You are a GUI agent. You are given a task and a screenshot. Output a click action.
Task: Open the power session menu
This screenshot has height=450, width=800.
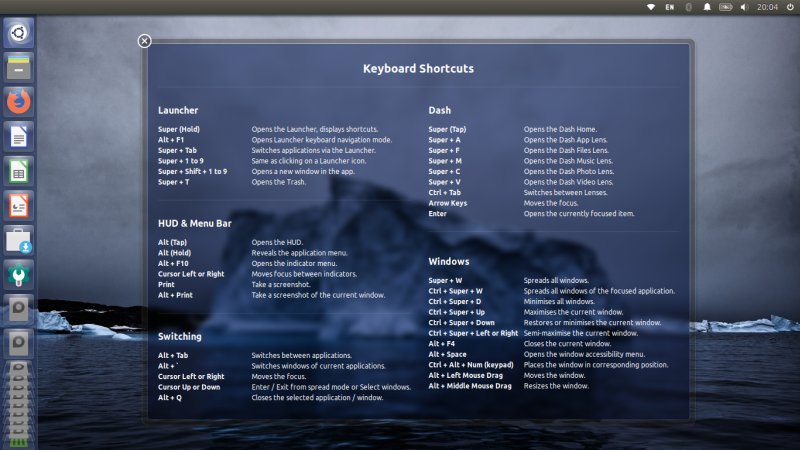click(x=788, y=7)
